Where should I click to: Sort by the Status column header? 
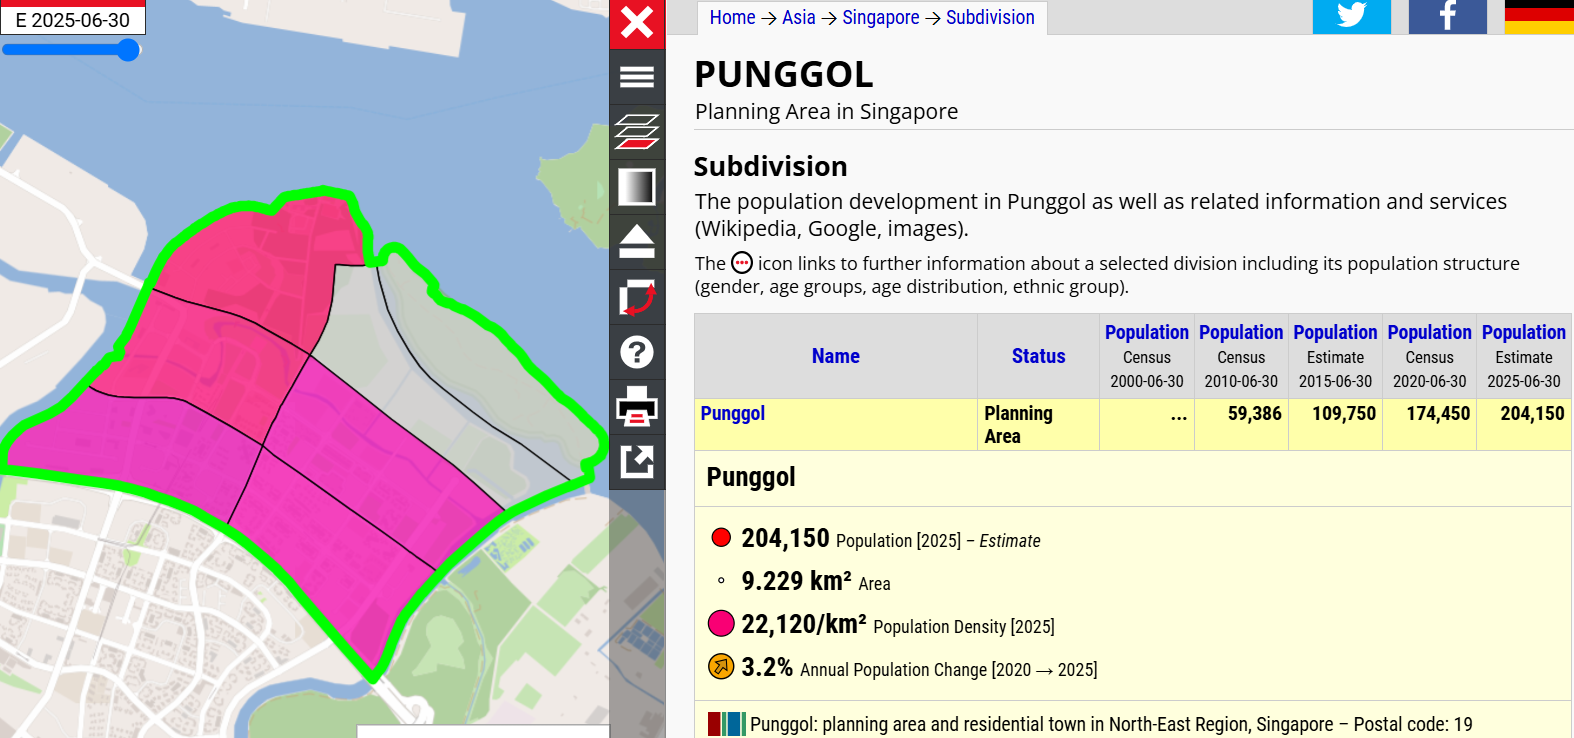tap(1038, 356)
